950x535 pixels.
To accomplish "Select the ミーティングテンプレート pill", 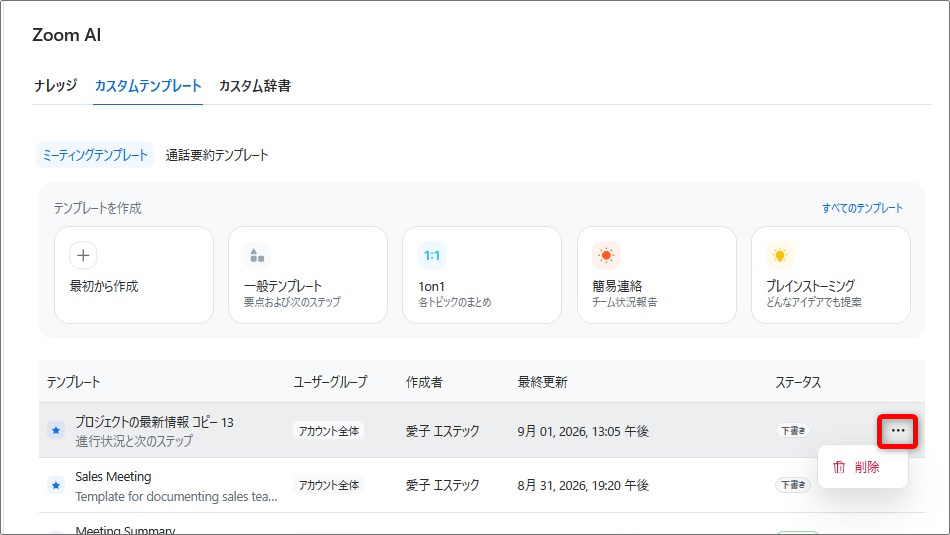I will [x=95, y=155].
